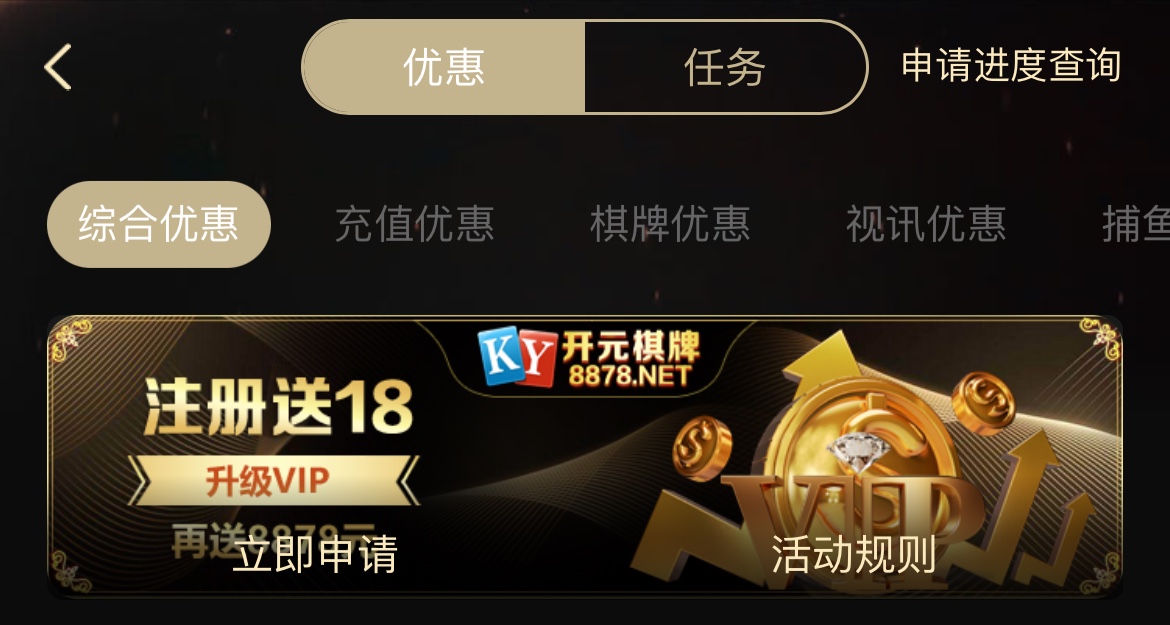
Task: Click the 开元棋牌 brand title
Action: [631, 345]
